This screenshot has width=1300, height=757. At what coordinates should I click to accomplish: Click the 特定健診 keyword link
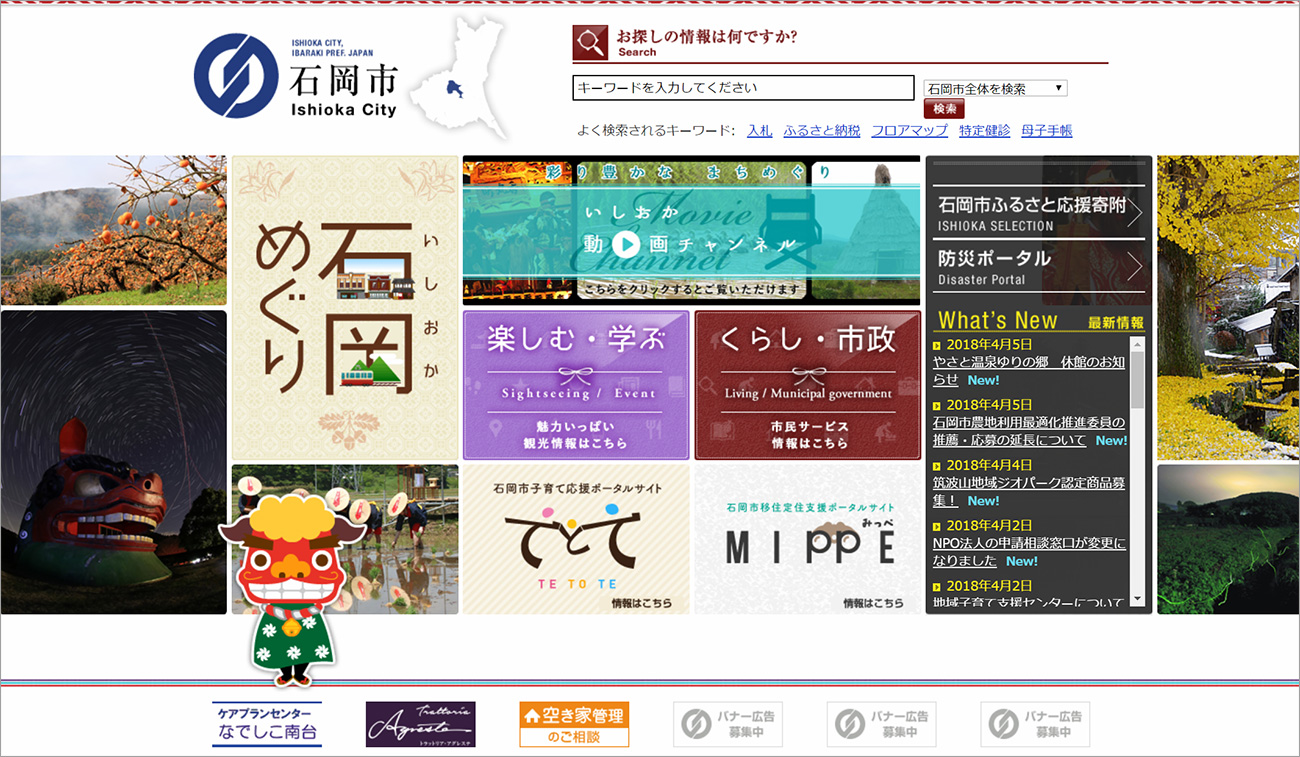click(985, 131)
